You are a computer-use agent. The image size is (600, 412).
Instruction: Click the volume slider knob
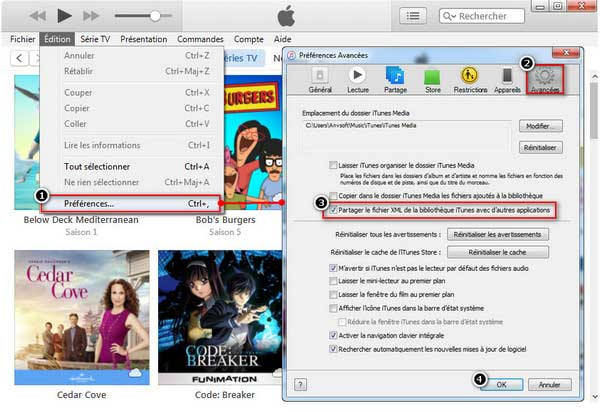coord(155,16)
